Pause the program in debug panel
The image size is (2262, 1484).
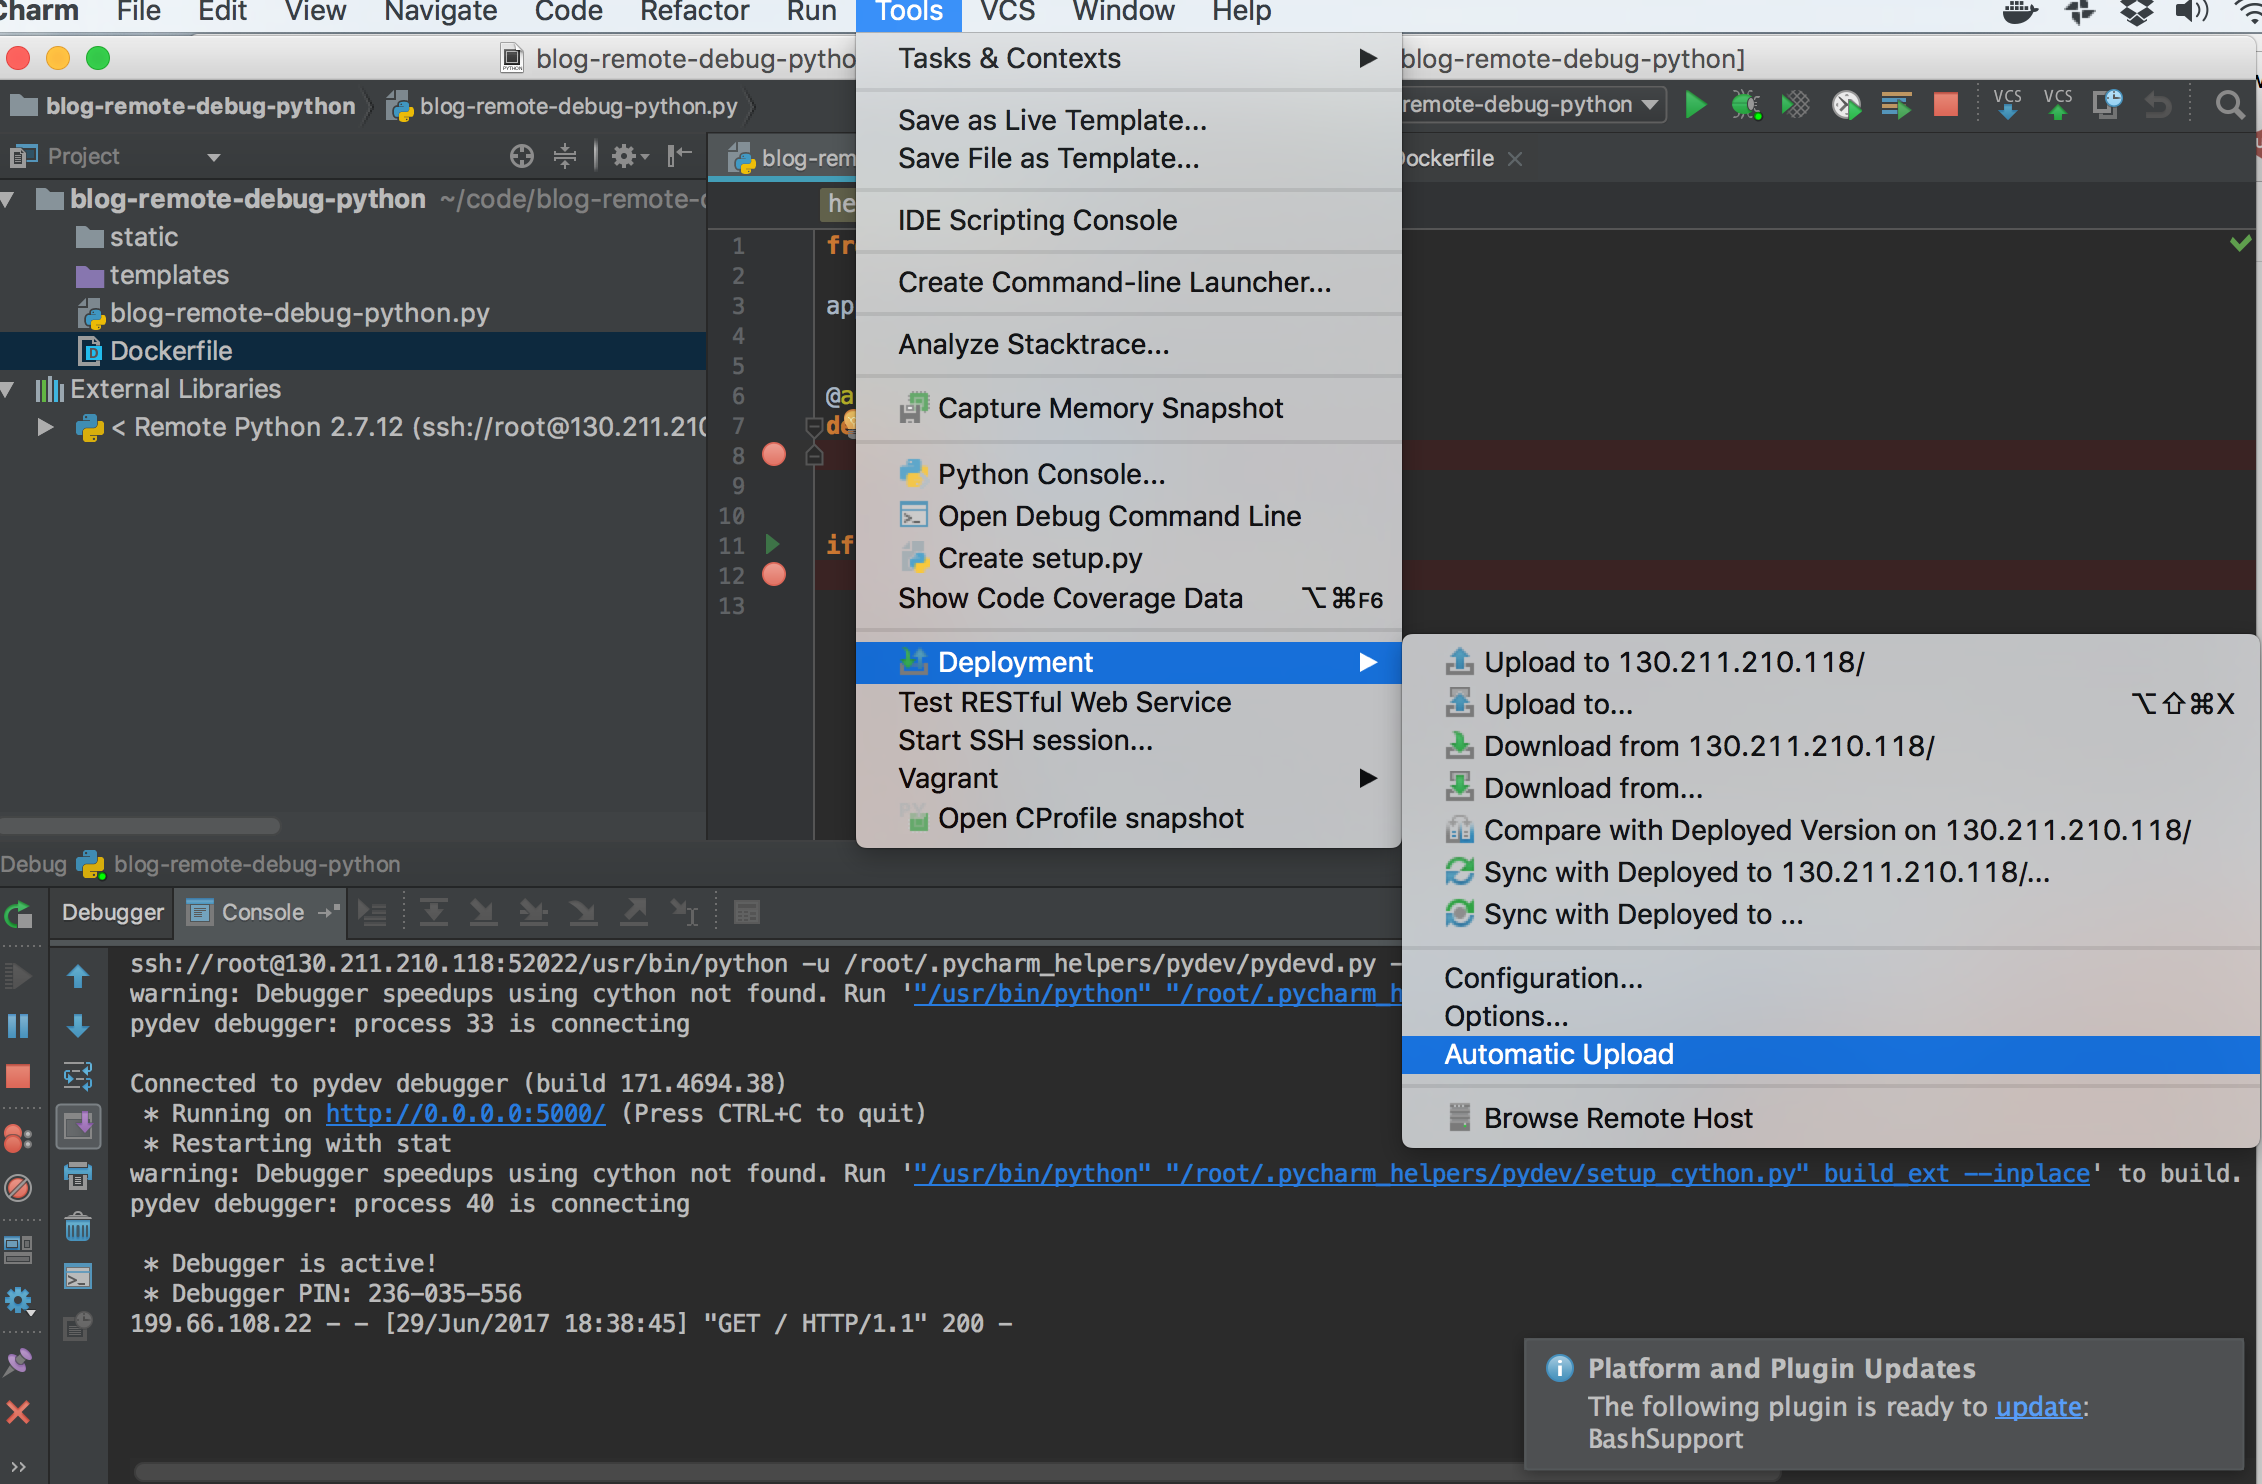point(19,1026)
